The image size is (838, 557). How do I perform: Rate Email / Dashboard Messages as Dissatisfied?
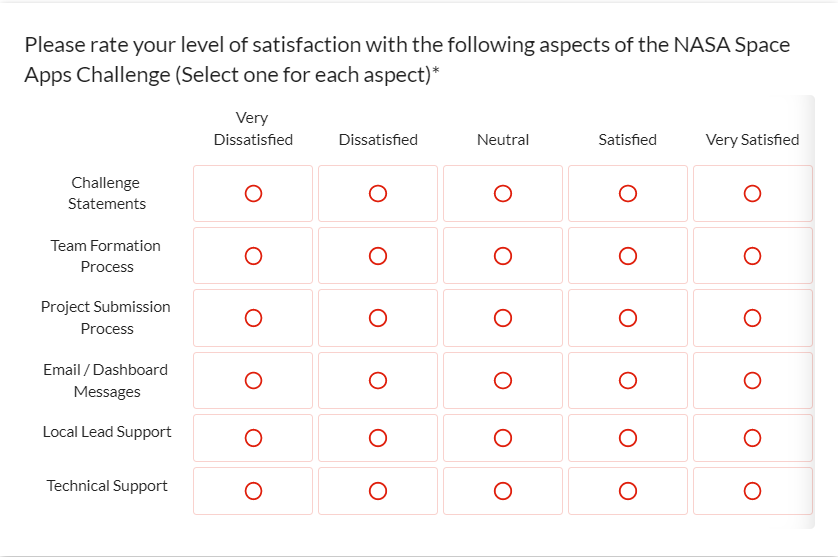pos(378,380)
